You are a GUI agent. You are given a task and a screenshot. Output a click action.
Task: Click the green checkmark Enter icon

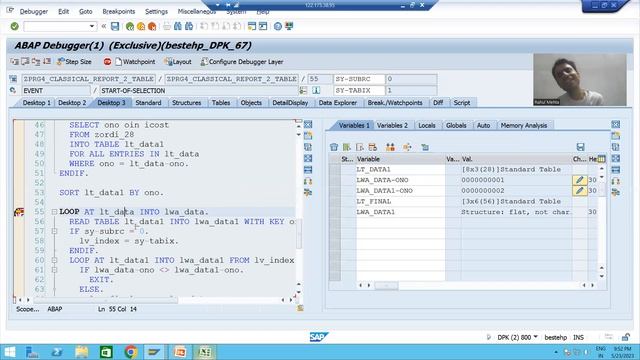pyautogui.click(x=15, y=27)
